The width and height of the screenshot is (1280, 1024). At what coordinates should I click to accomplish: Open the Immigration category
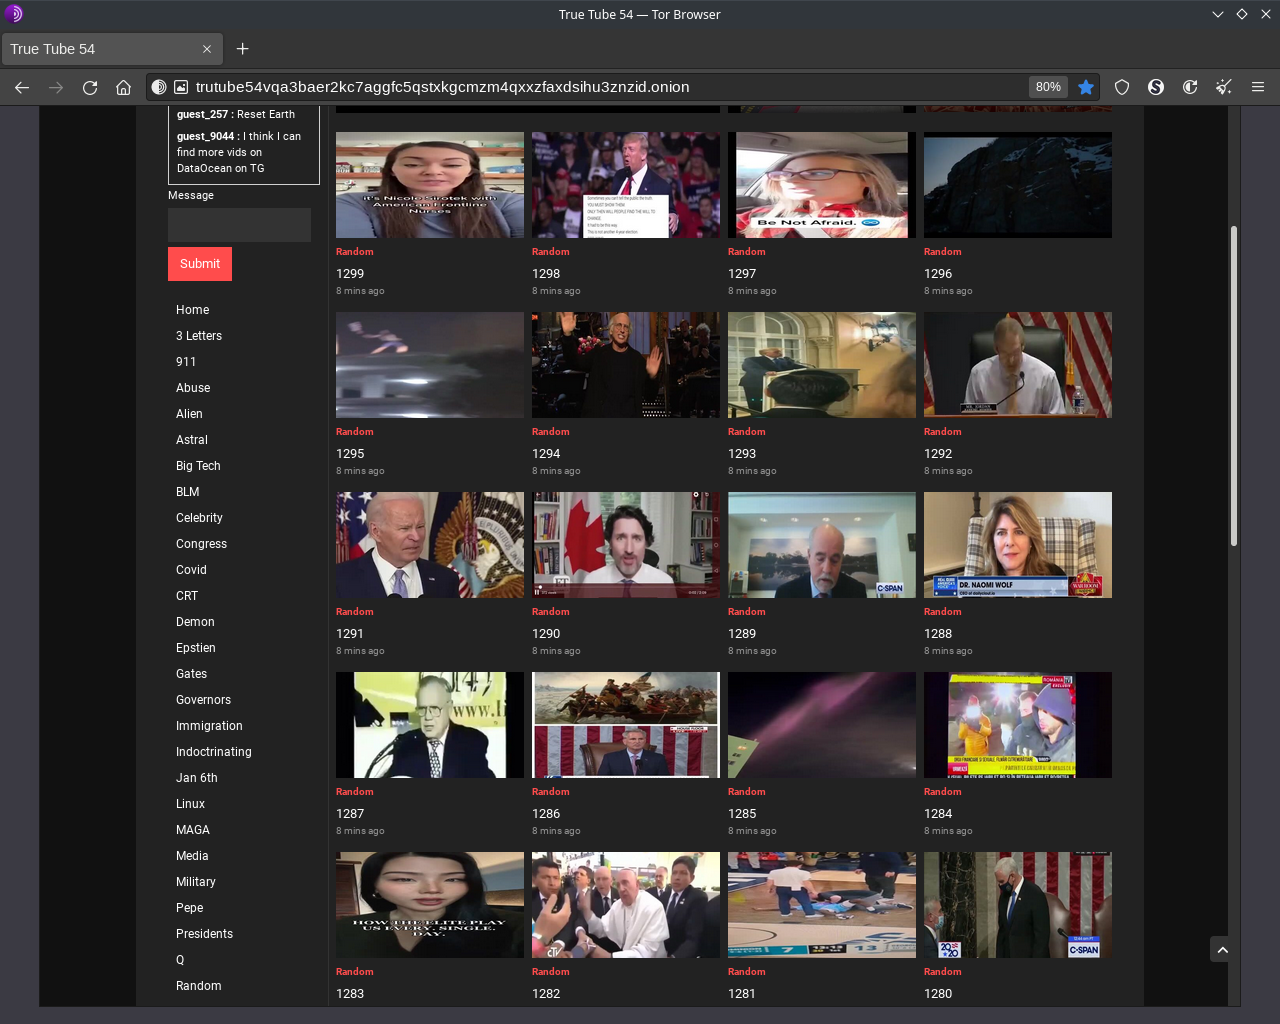click(209, 726)
